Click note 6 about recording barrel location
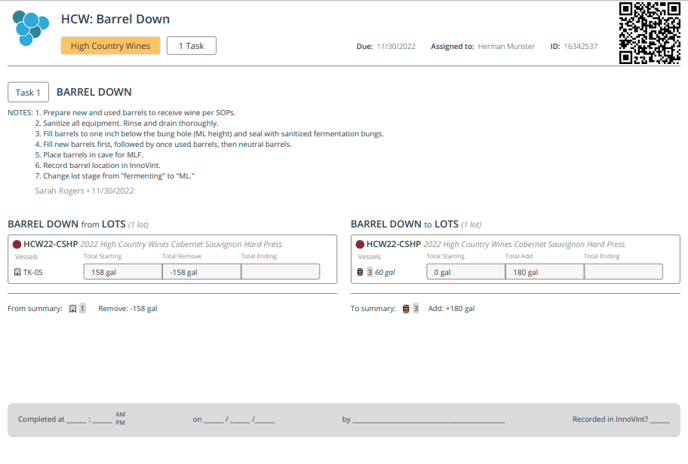This screenshot has width=688, height=464. tap(98, 165)
